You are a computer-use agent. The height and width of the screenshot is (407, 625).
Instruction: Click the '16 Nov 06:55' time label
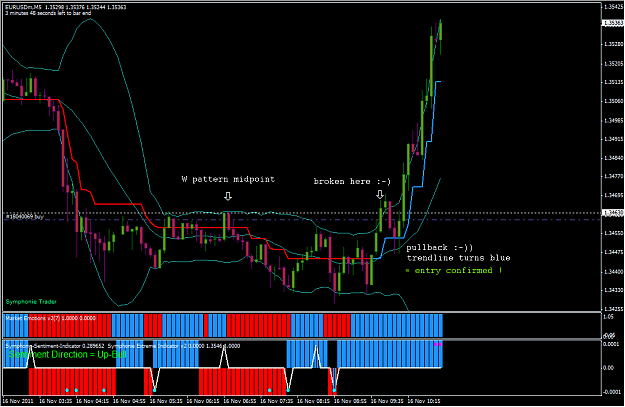tap(240, 401)
